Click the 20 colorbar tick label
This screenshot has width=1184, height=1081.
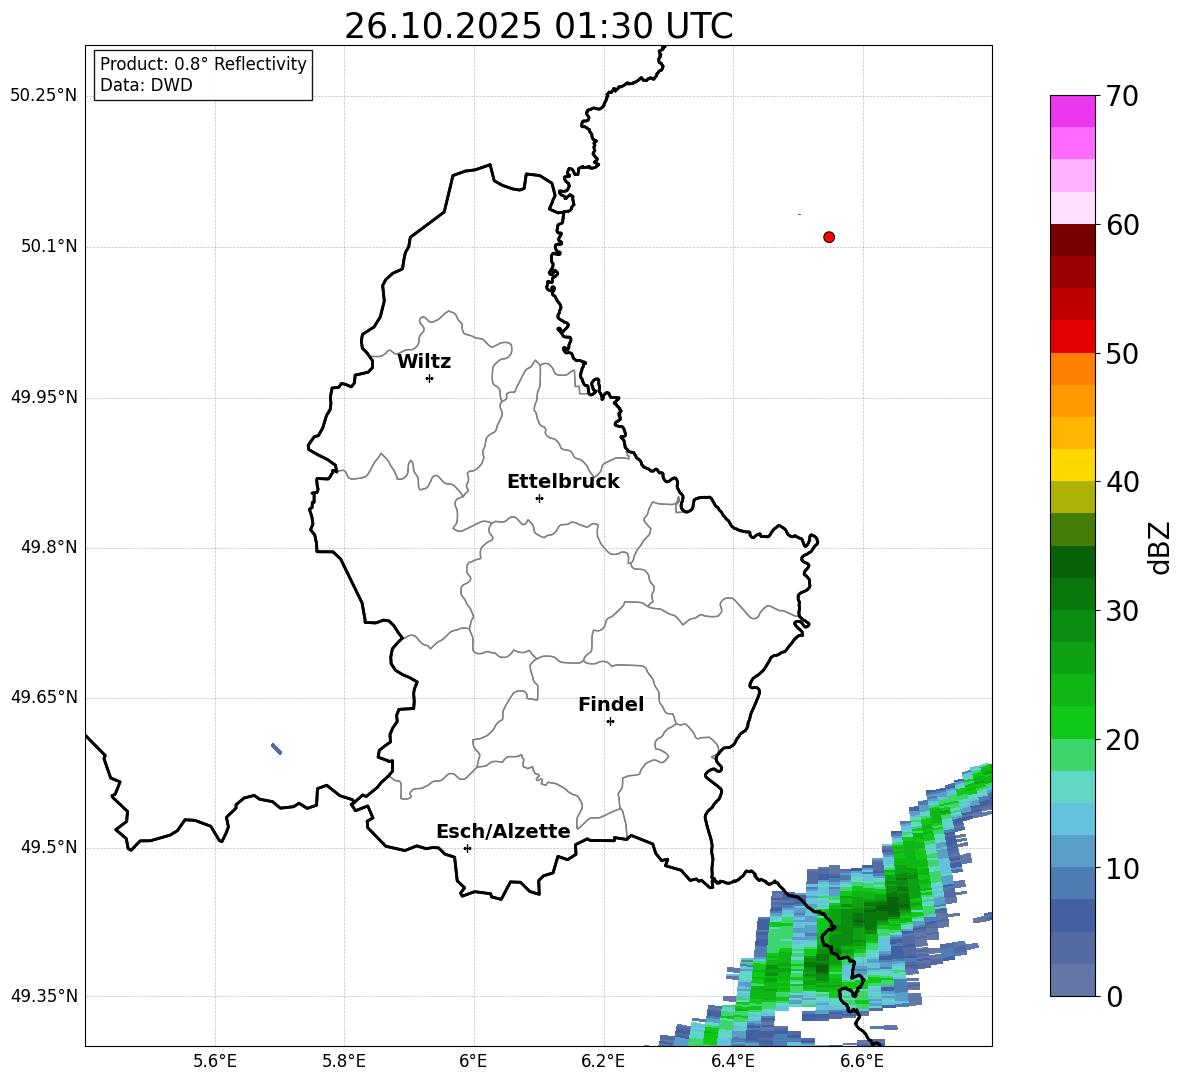click(x=1122, y=740)
